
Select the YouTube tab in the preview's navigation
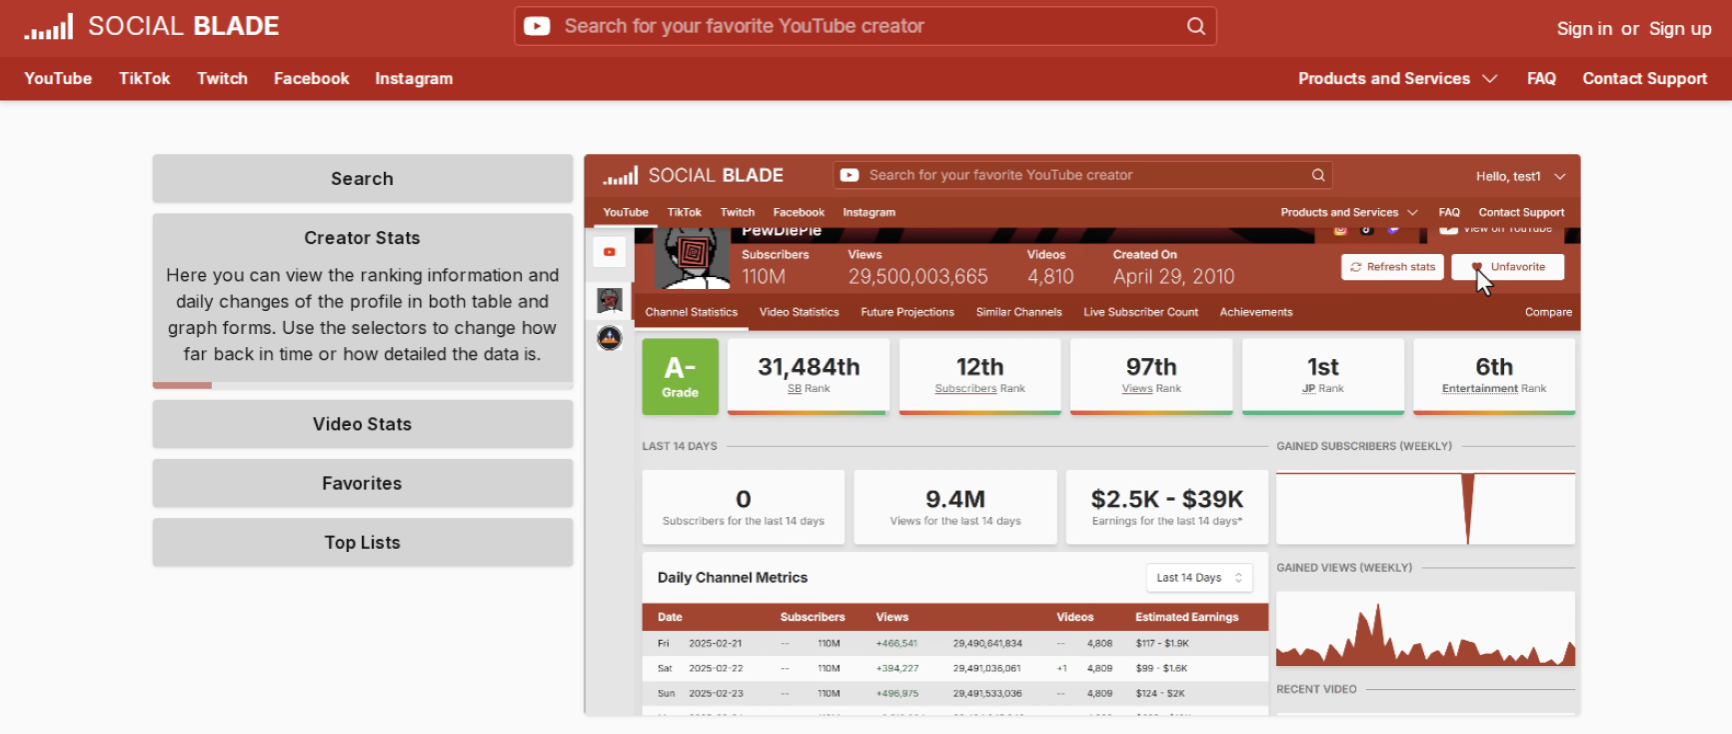coord(626,212)
